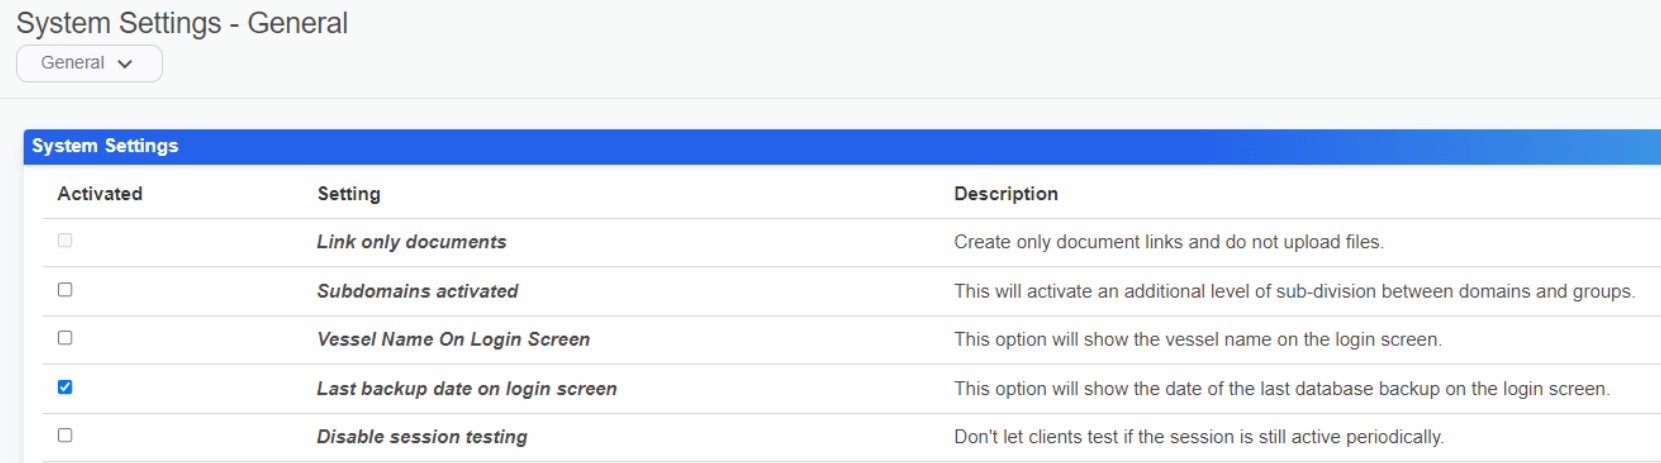The height and width of the screenshot is (463, 1661).
Task: Enable Vessel Name On Login Screen checkbox
Action: click(65, 338)
